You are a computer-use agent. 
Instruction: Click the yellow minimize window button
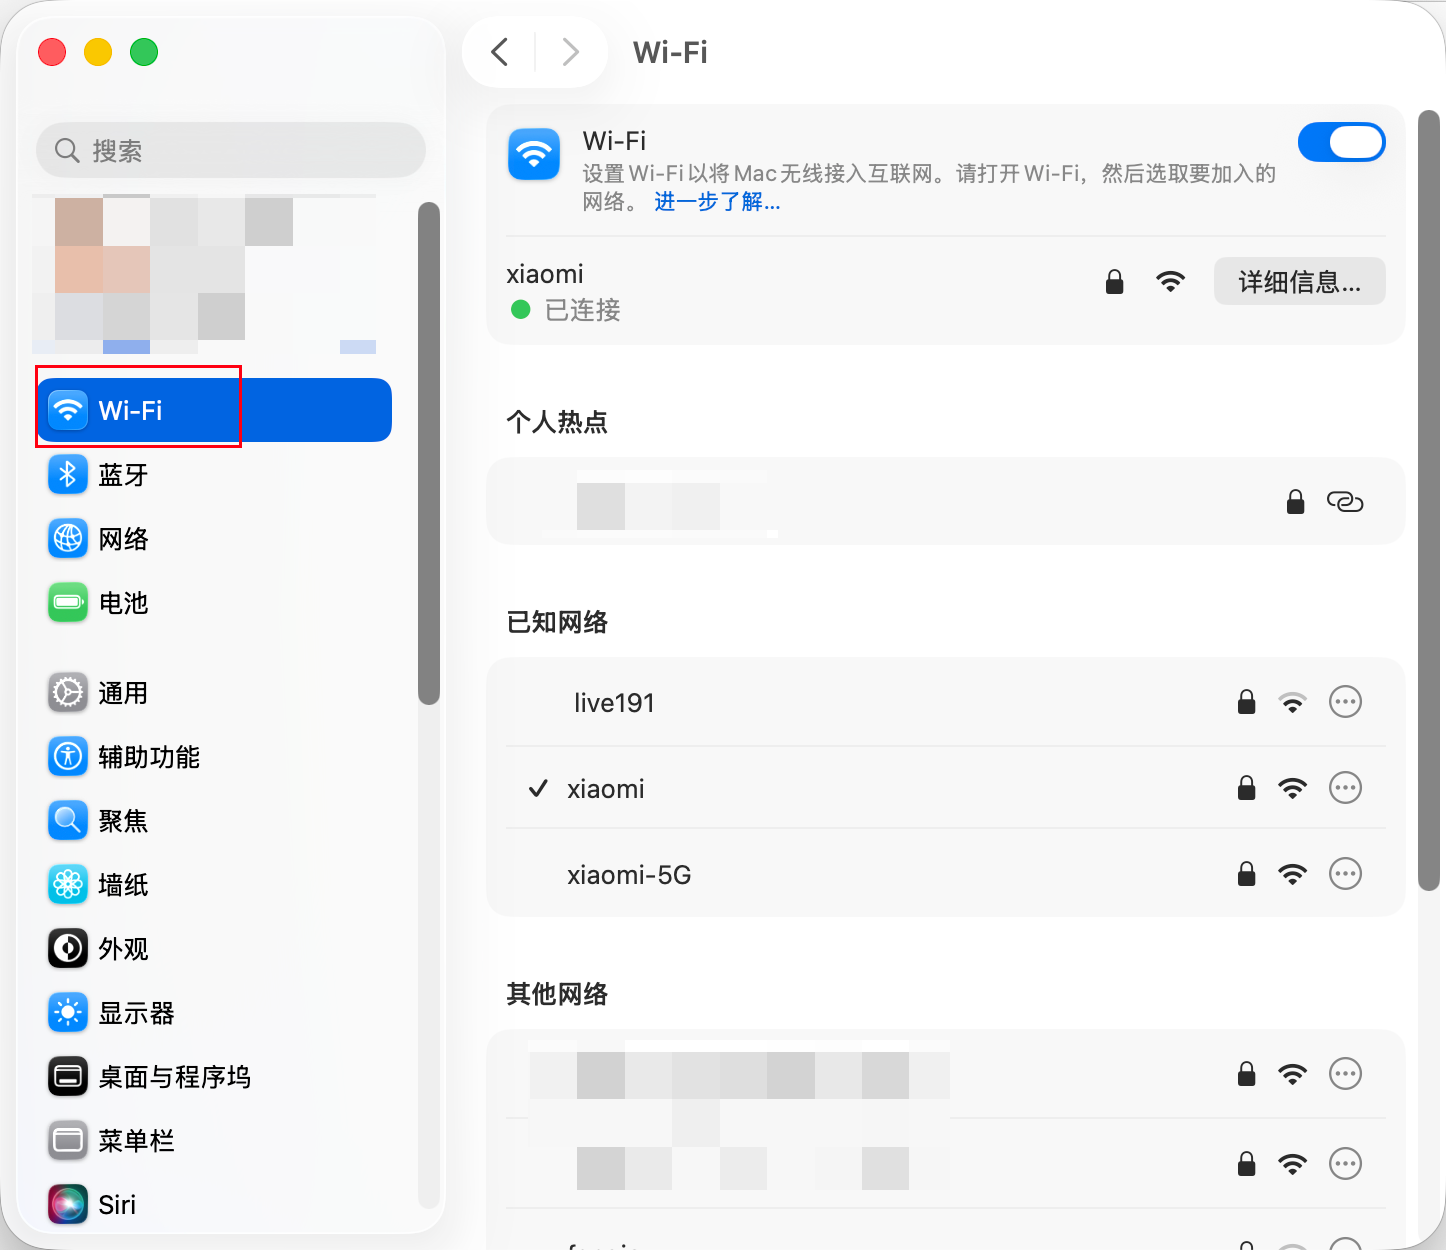click(x=98, y=52)
